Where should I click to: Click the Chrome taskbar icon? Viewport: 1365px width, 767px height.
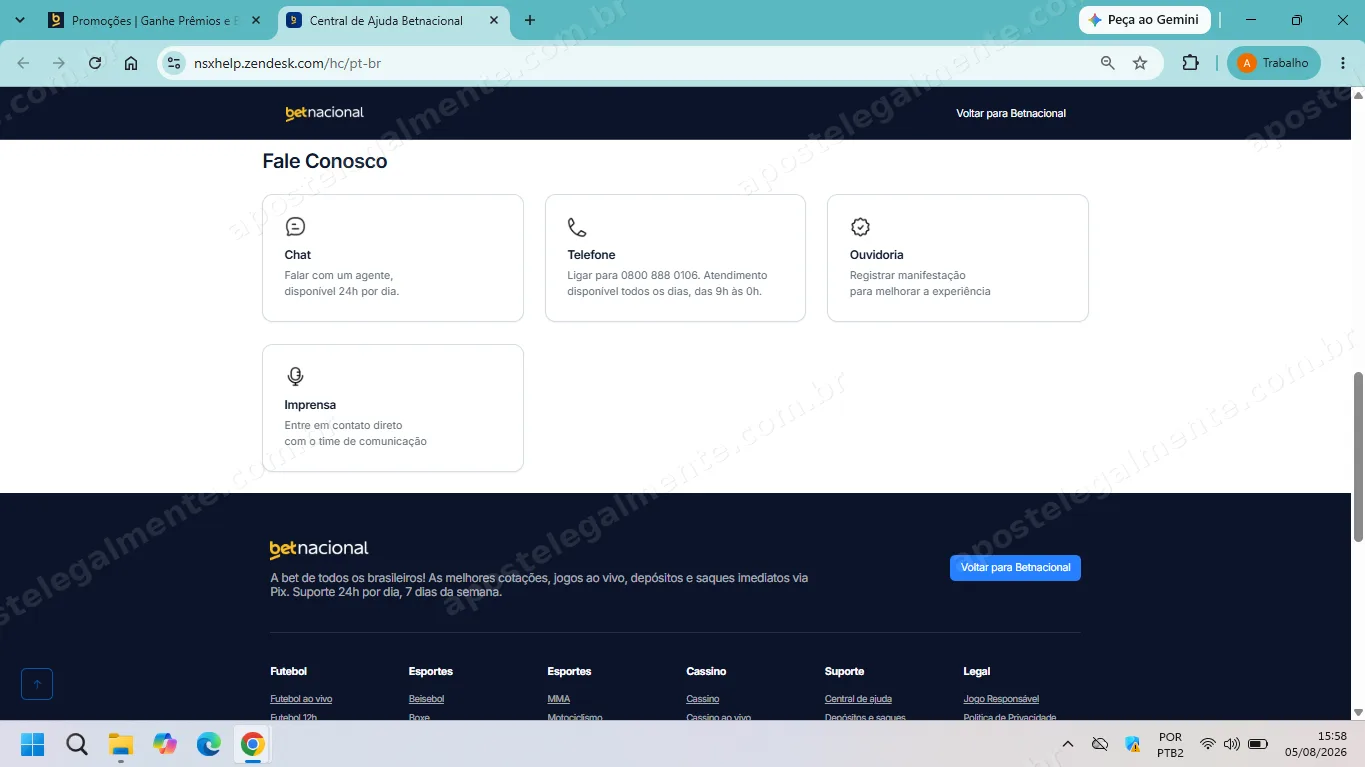[x=253, y=744]
